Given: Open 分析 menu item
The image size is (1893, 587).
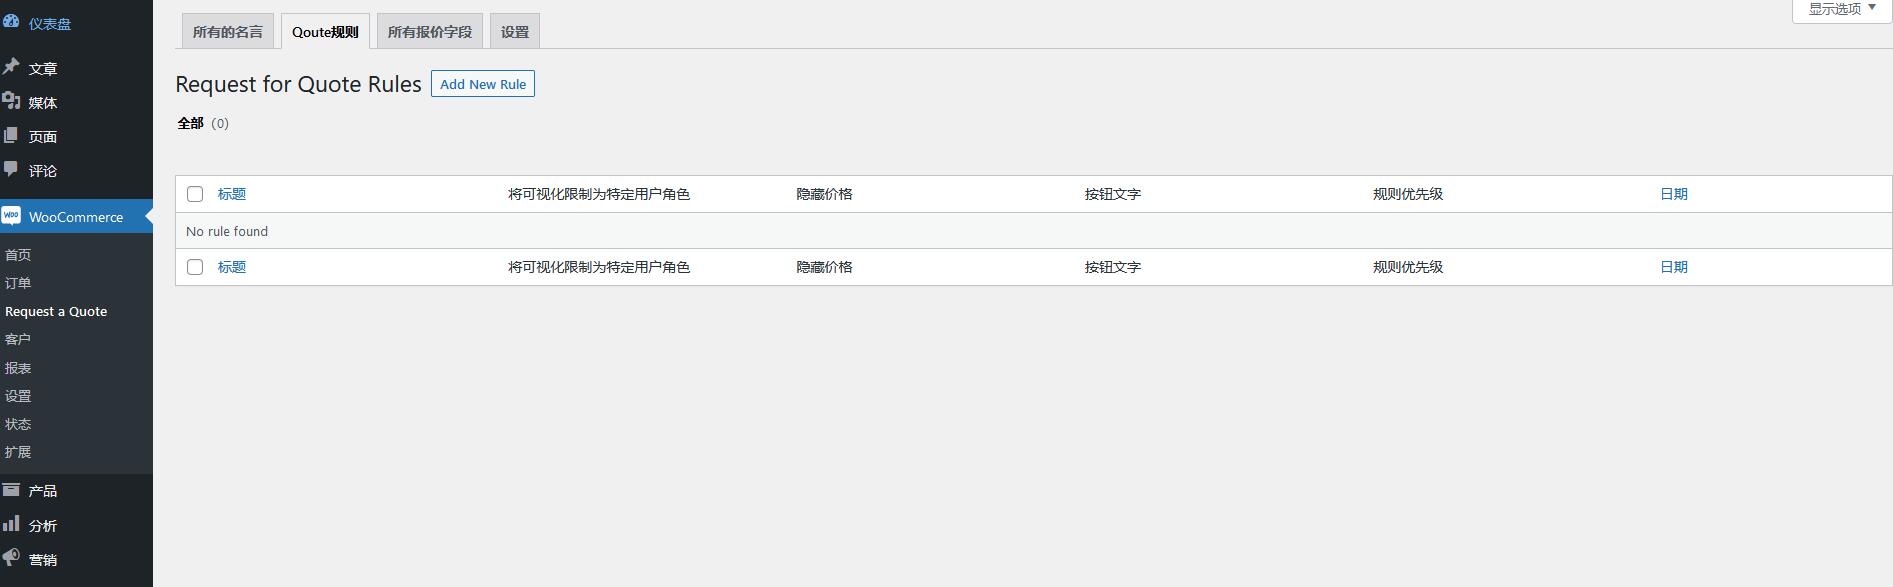Looking at the screenshot, I should point(43,526).
